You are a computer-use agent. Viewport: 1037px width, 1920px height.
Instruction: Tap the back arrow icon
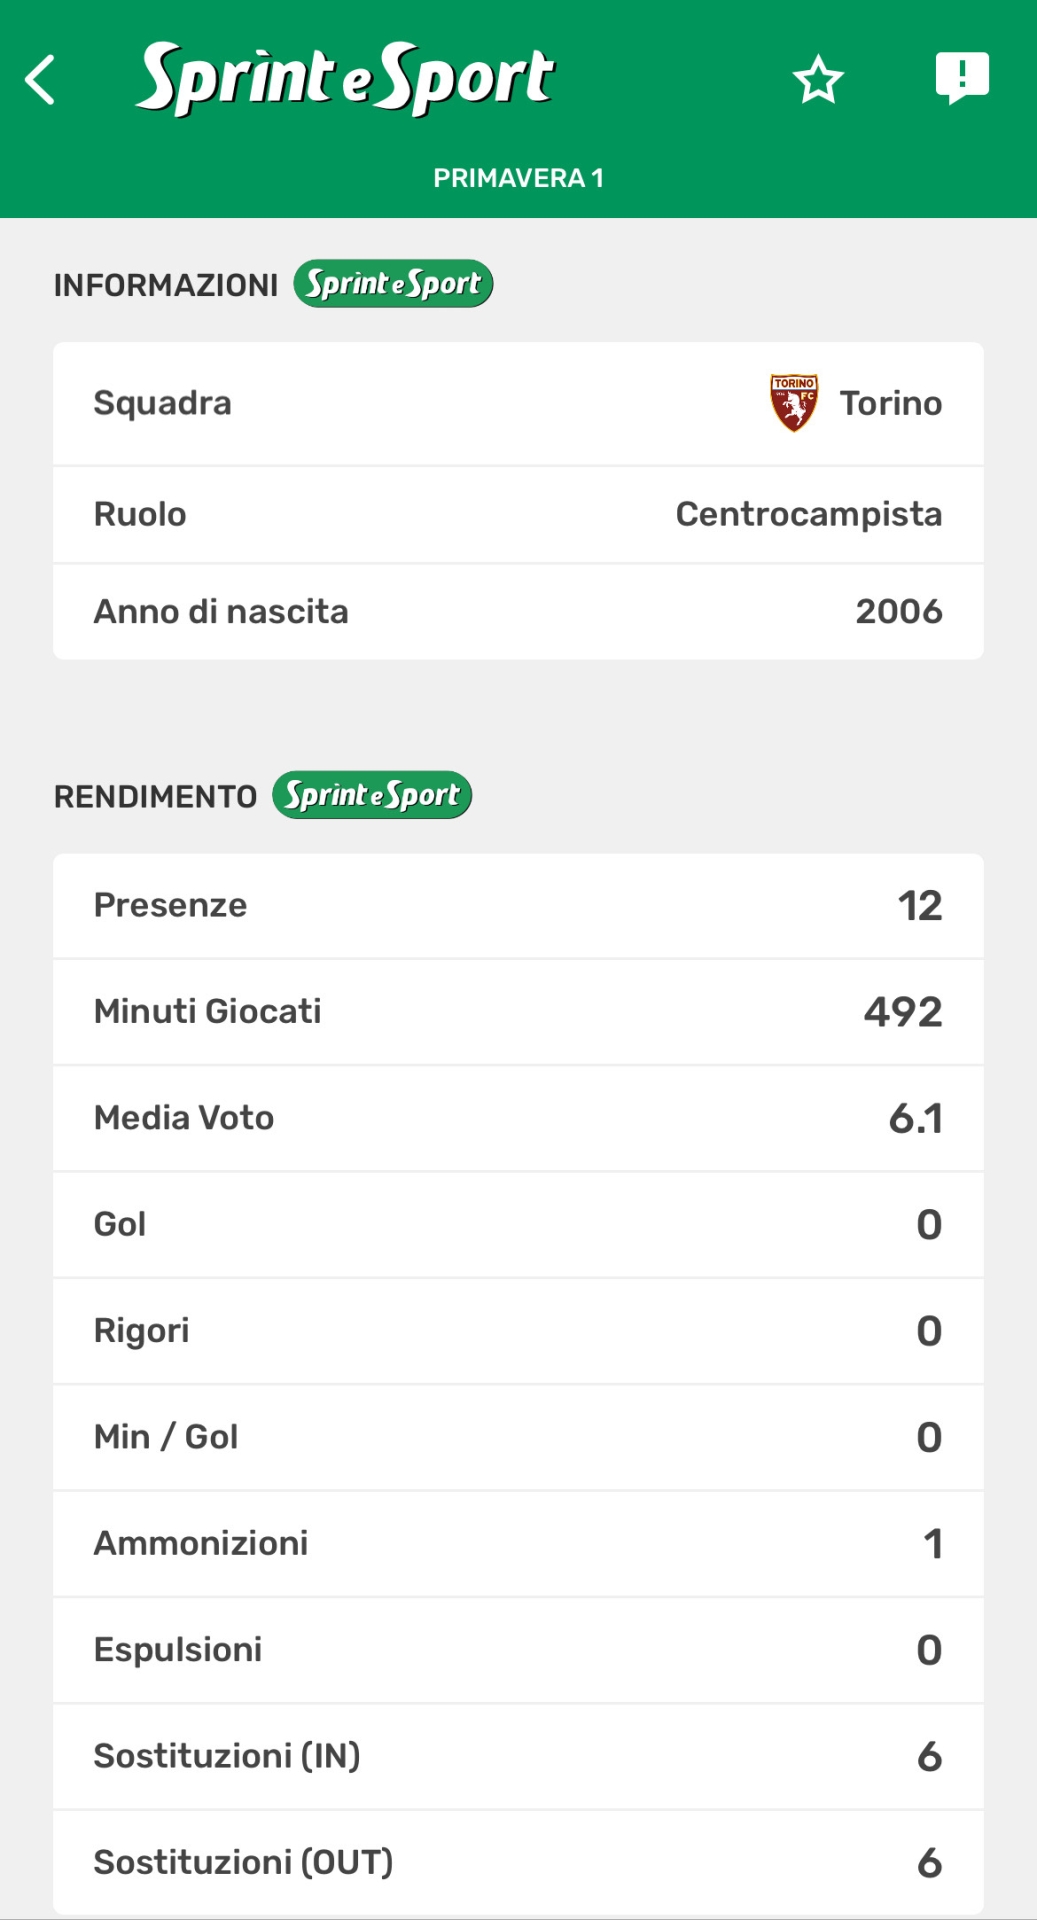[x=41, y=80]
